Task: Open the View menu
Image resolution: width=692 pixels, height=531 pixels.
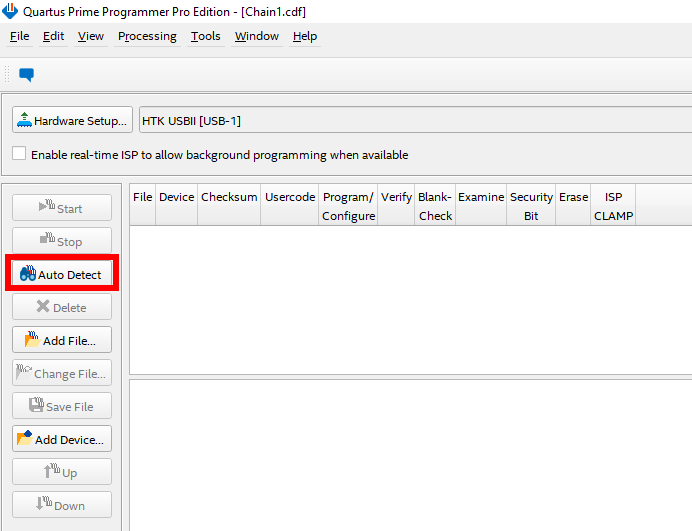Action: pyautogui.click(x=91, y=36)
